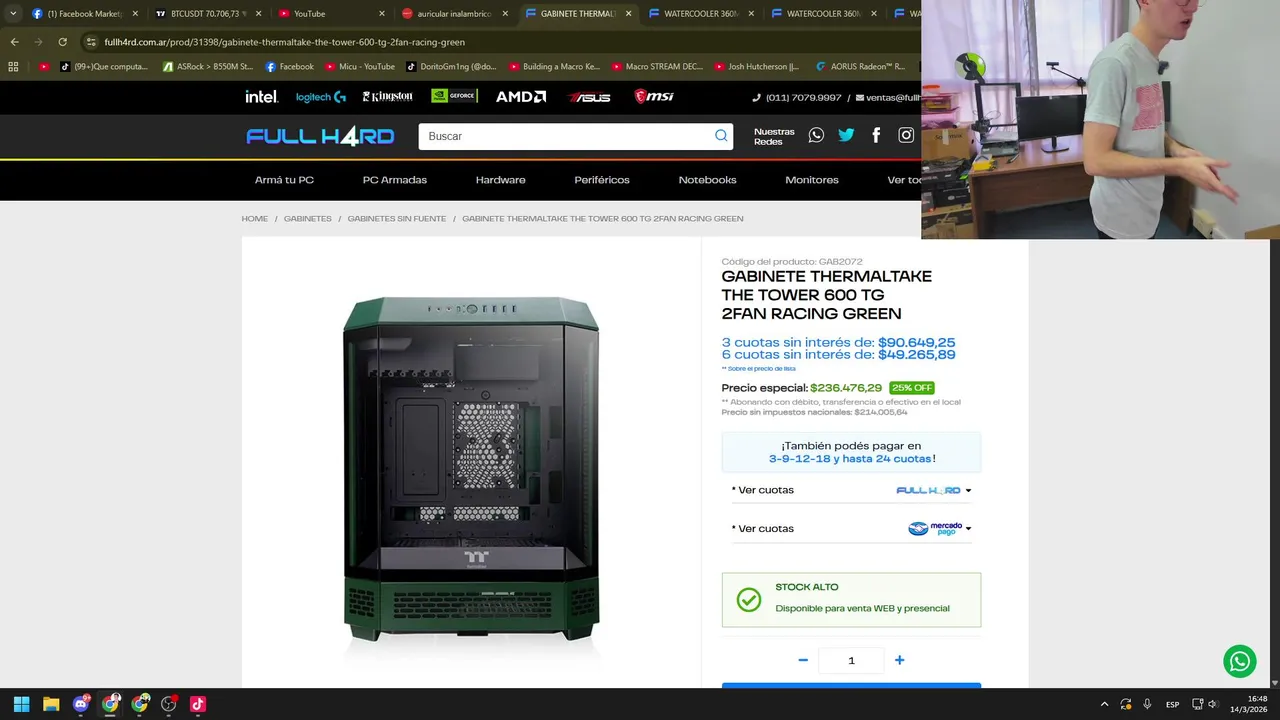Click the Intel brand logo
The image size is (1280, 720).
pos(262,97)
